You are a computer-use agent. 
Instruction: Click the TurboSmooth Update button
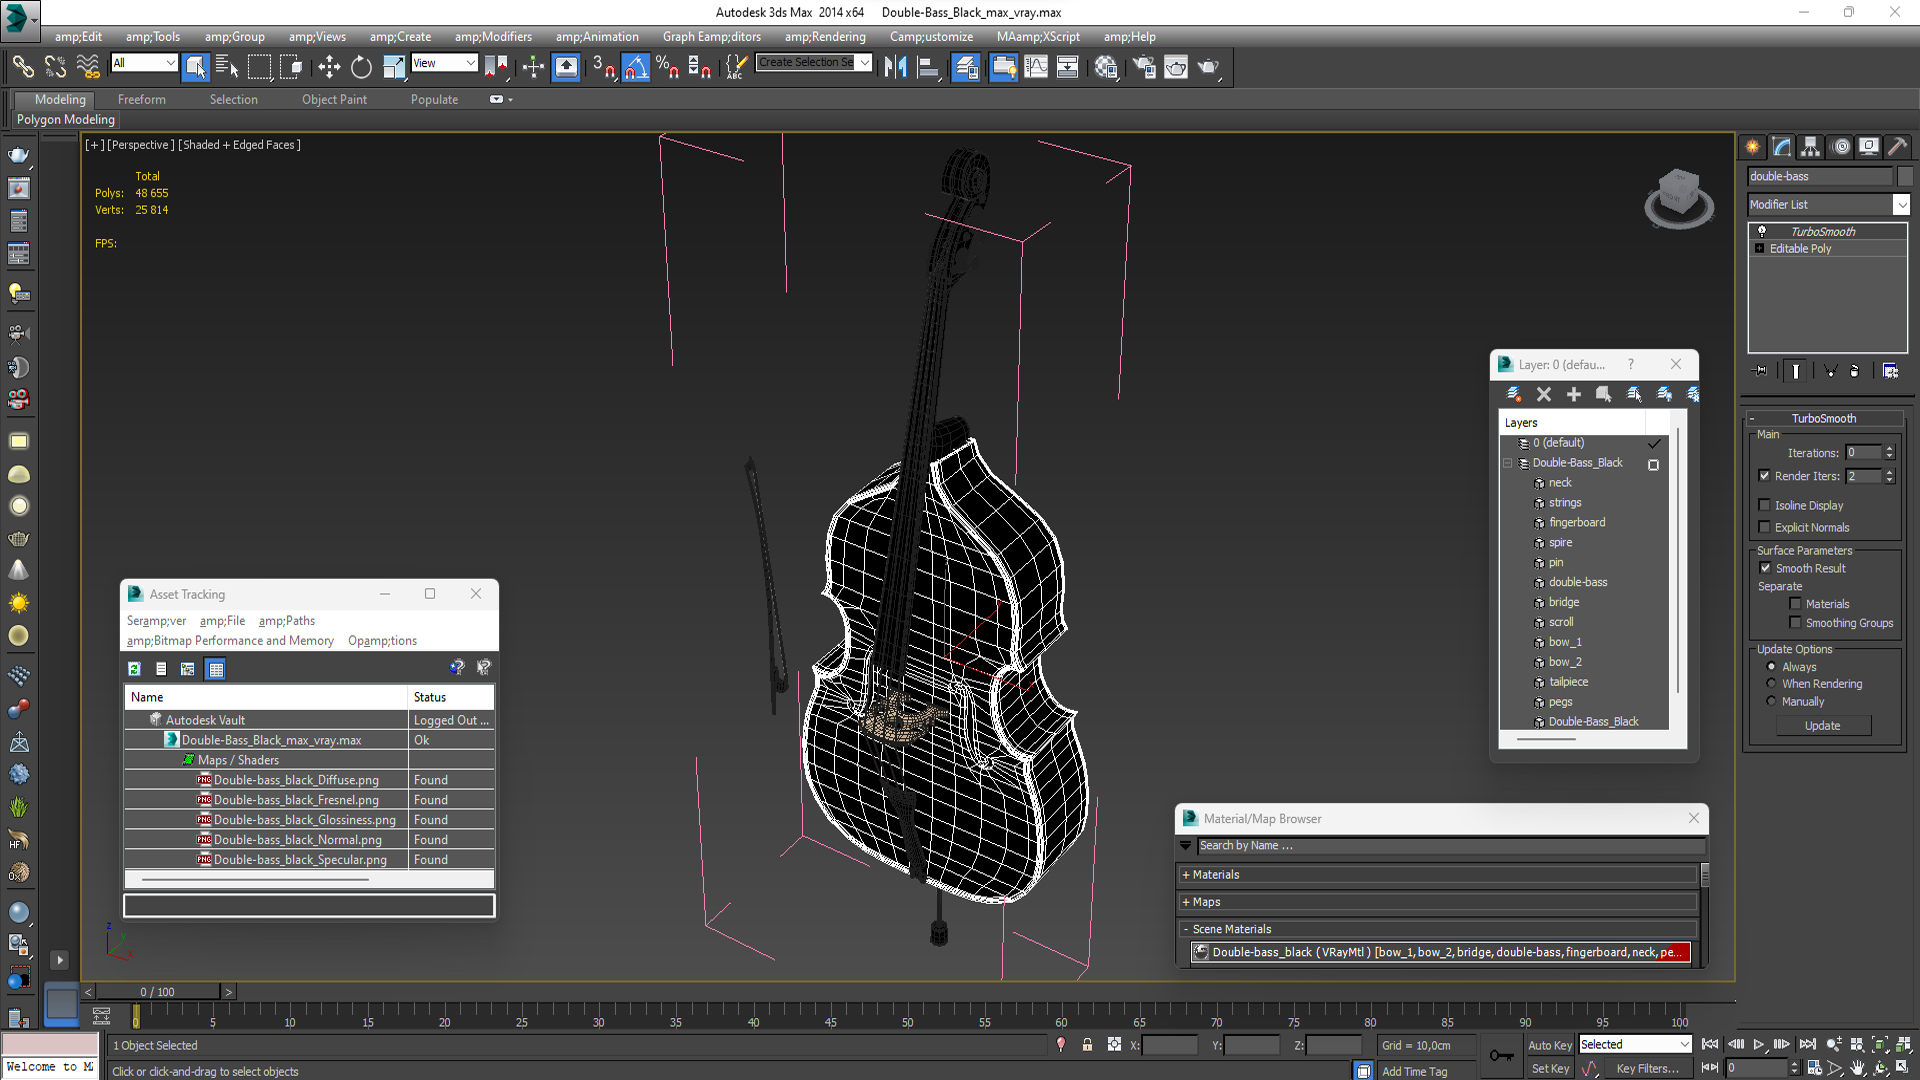[1823, 725]
